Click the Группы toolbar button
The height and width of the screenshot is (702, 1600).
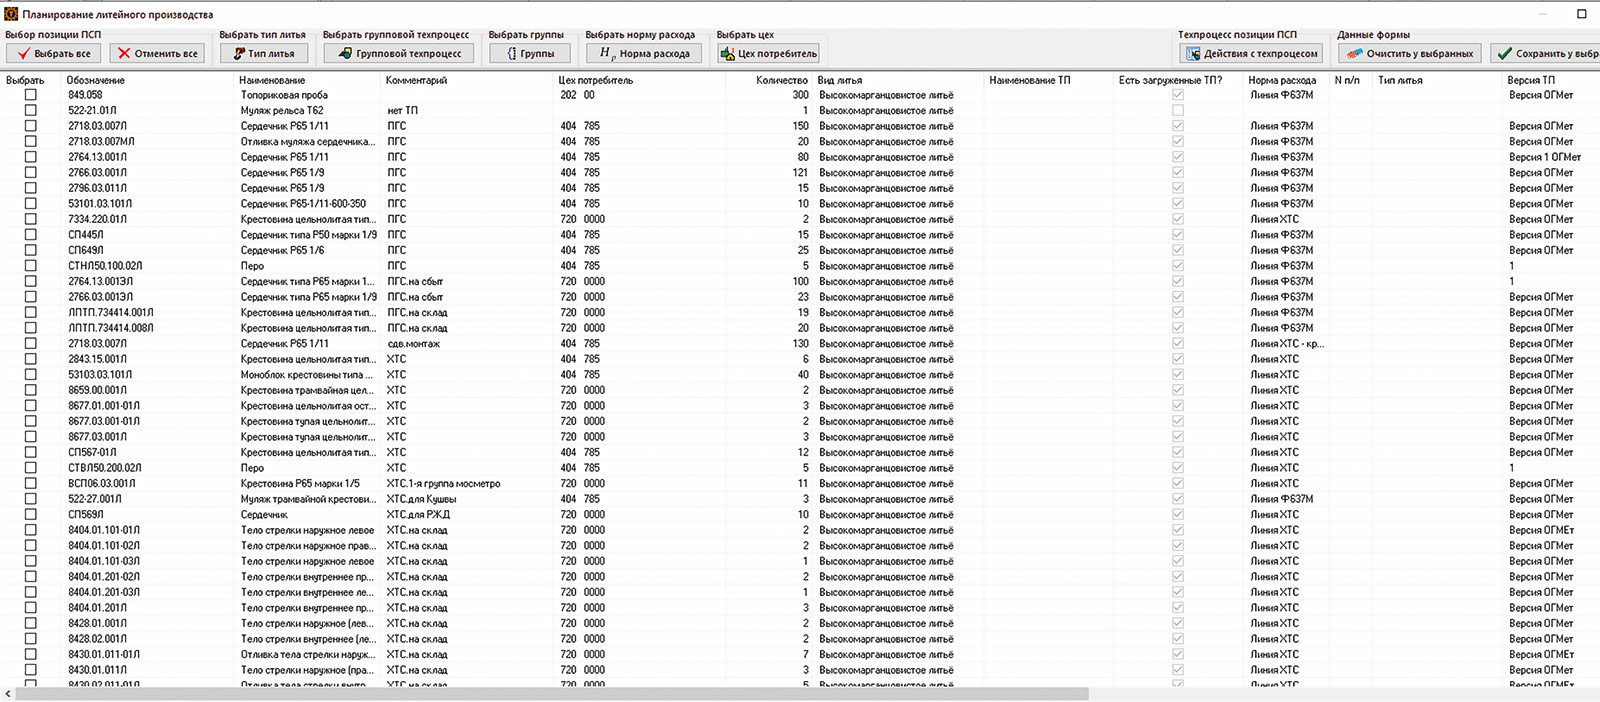[530, 53]
